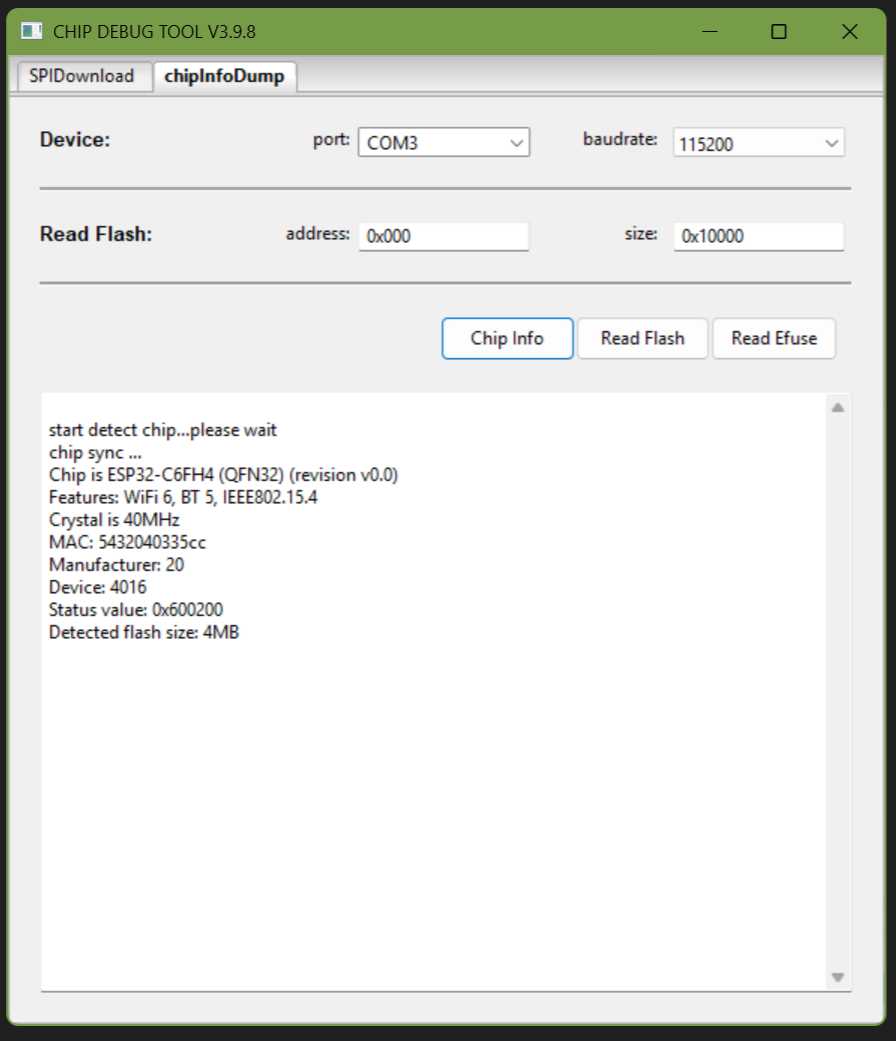The height and width of the screenshot is (1041, 896).
Task: Click the 'Manufacturer: 20' log line
Action: point(116,565)
